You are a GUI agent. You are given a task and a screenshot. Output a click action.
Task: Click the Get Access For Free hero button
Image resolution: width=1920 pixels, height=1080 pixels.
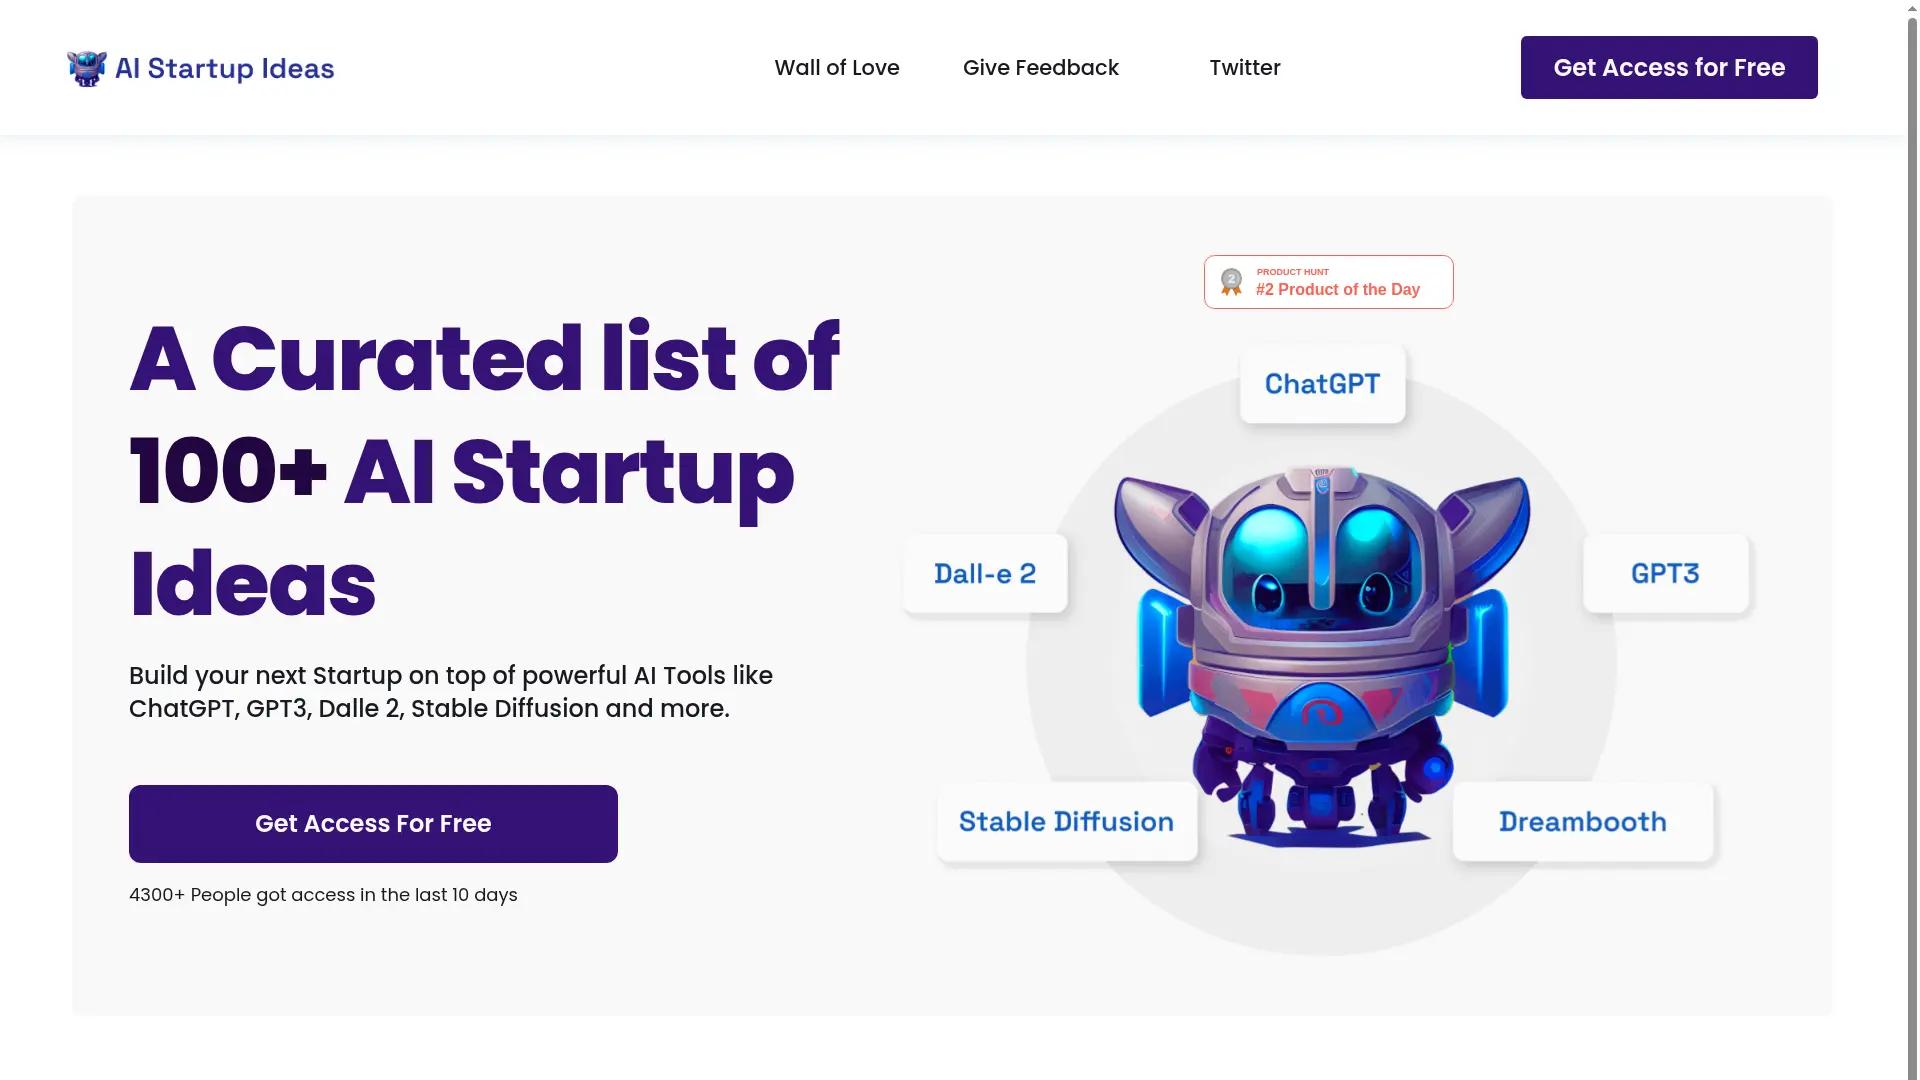coord(372,823)
